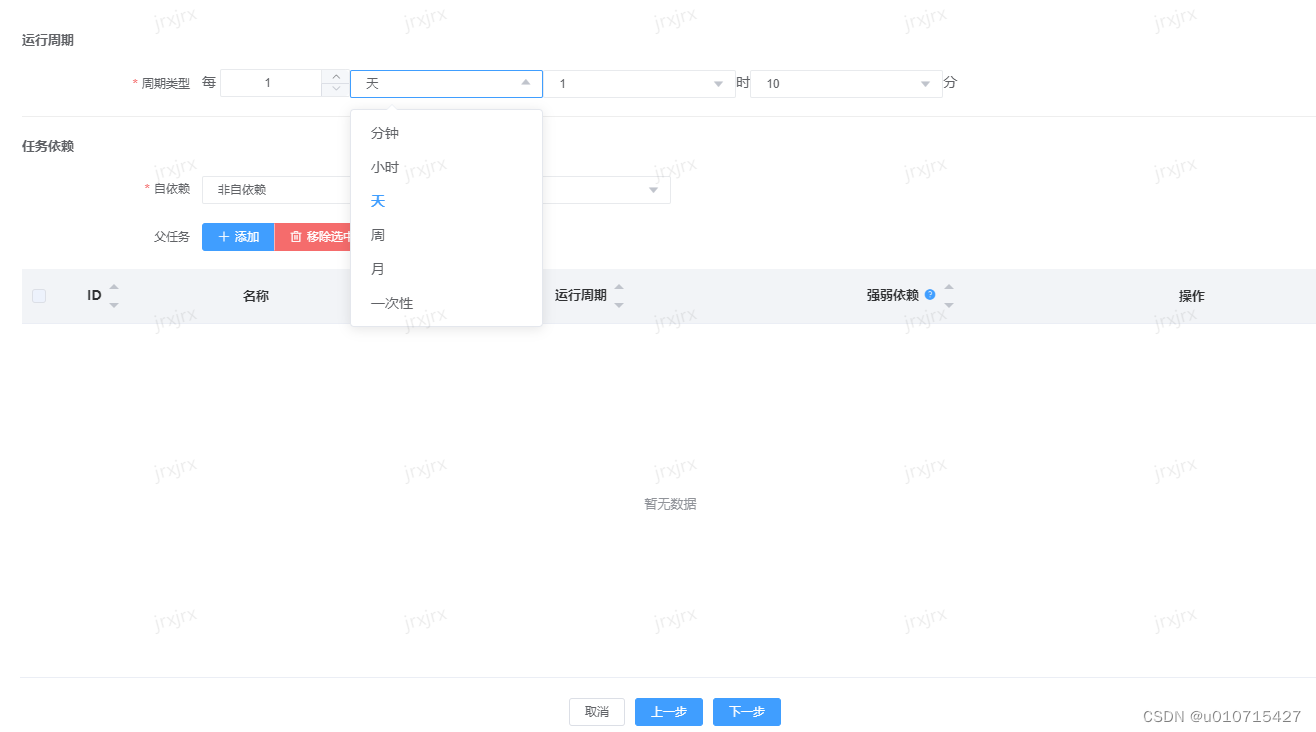Click the red 移除选中 button

[x=313, y=237]
